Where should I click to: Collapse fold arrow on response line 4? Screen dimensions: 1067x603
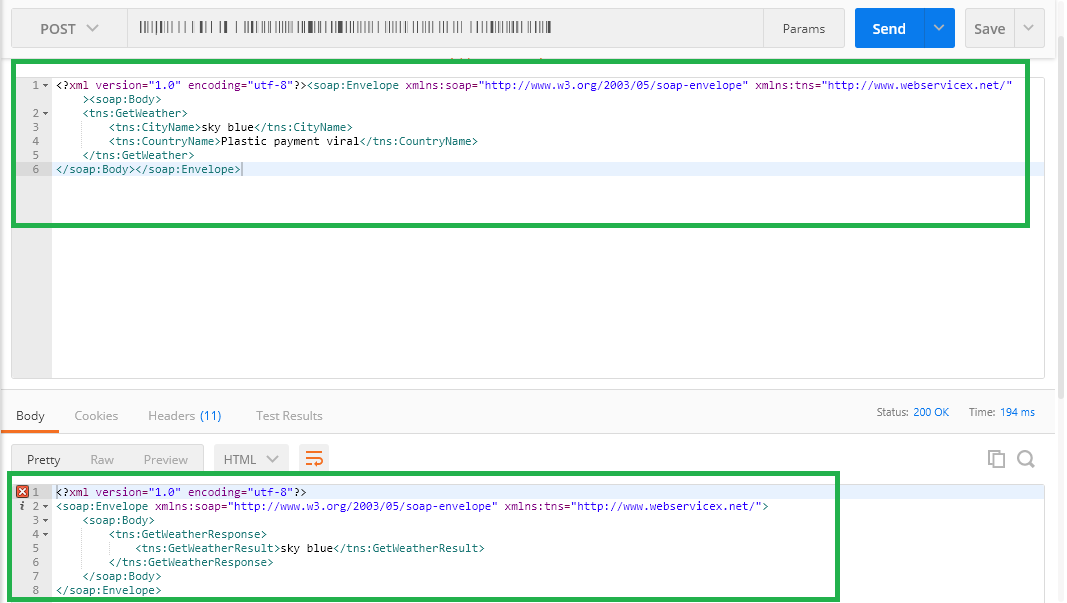tap(46, 534)
